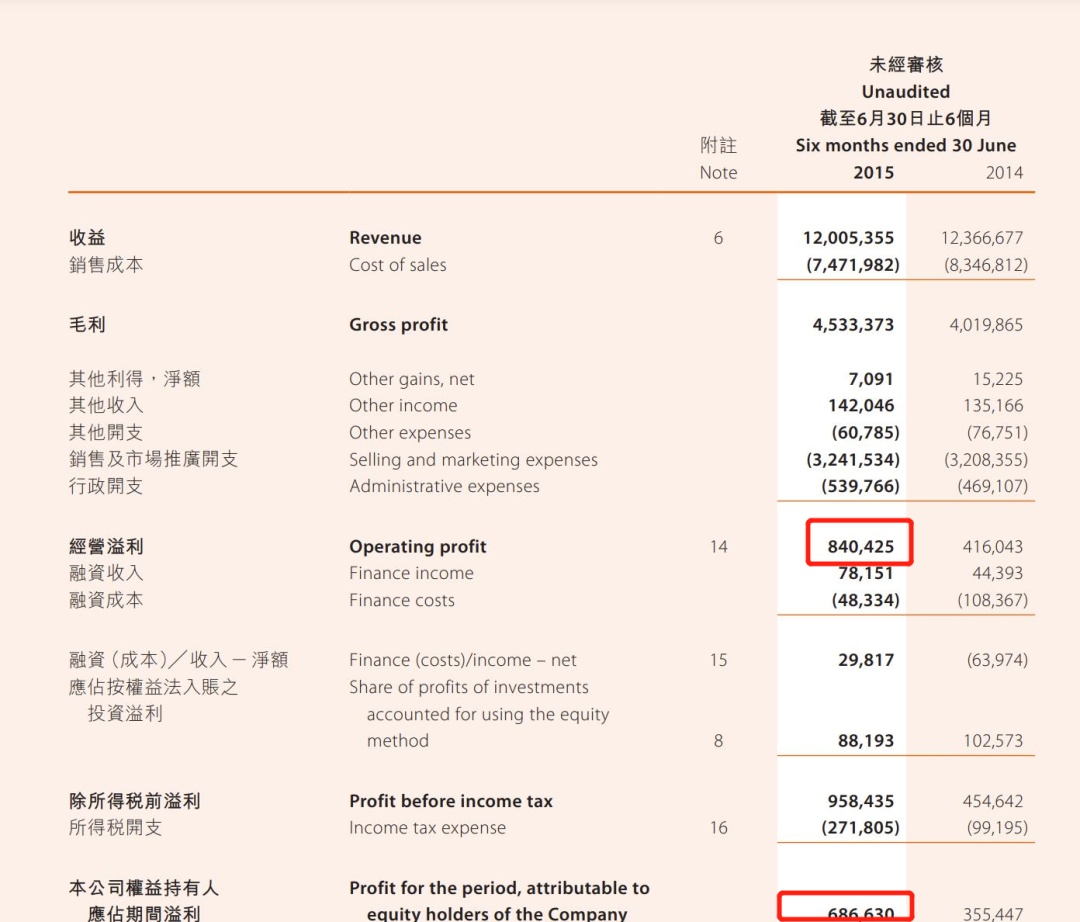The width and height of the screenshot is (1080, 922).
Task: Select the '2014' column header
Action: [1004, 172]
